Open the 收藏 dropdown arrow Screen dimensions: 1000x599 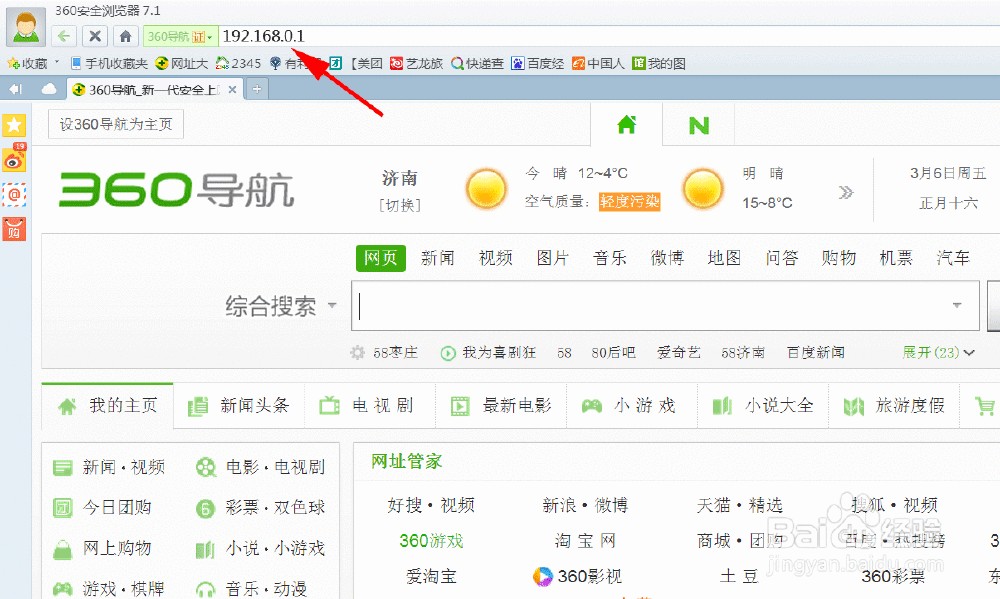pyautogui.click(x=55, y=62)
